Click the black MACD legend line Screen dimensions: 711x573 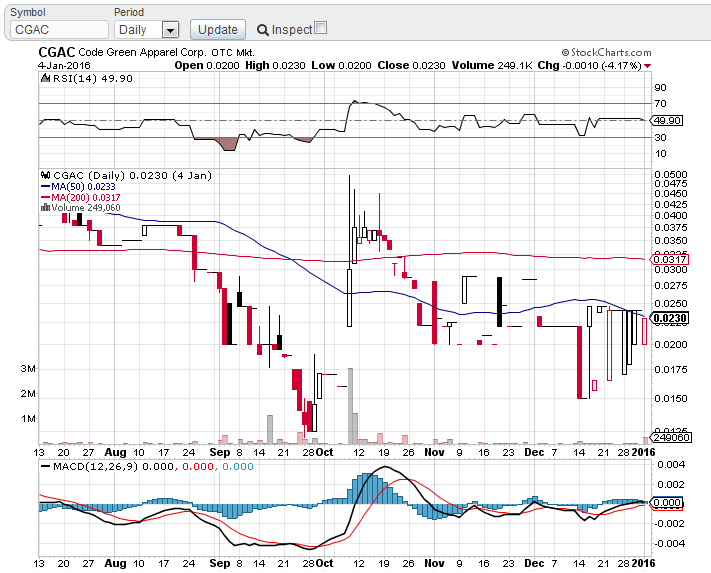coord(45,466)
